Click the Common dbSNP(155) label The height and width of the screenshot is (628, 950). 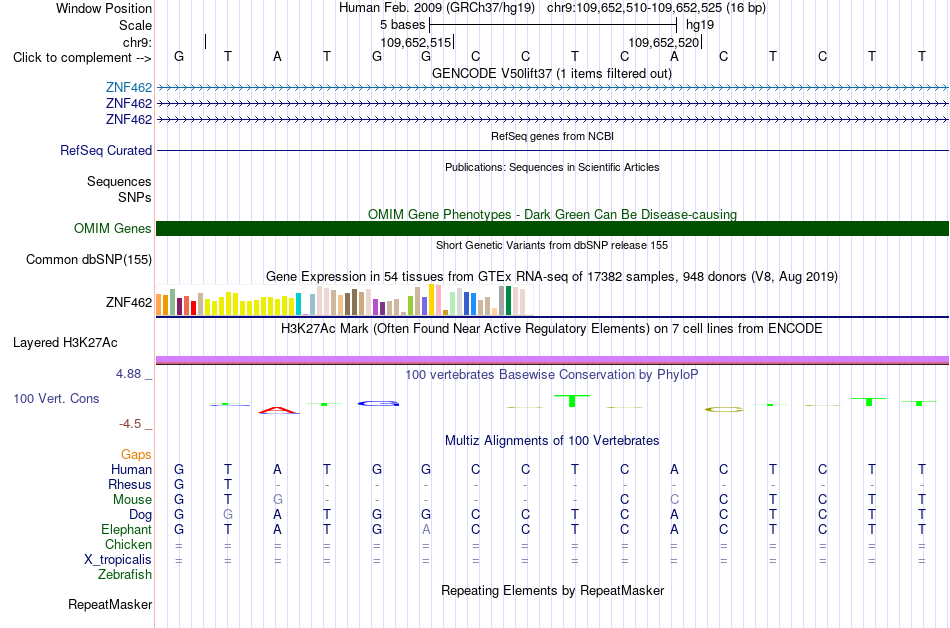click(88, 259)
